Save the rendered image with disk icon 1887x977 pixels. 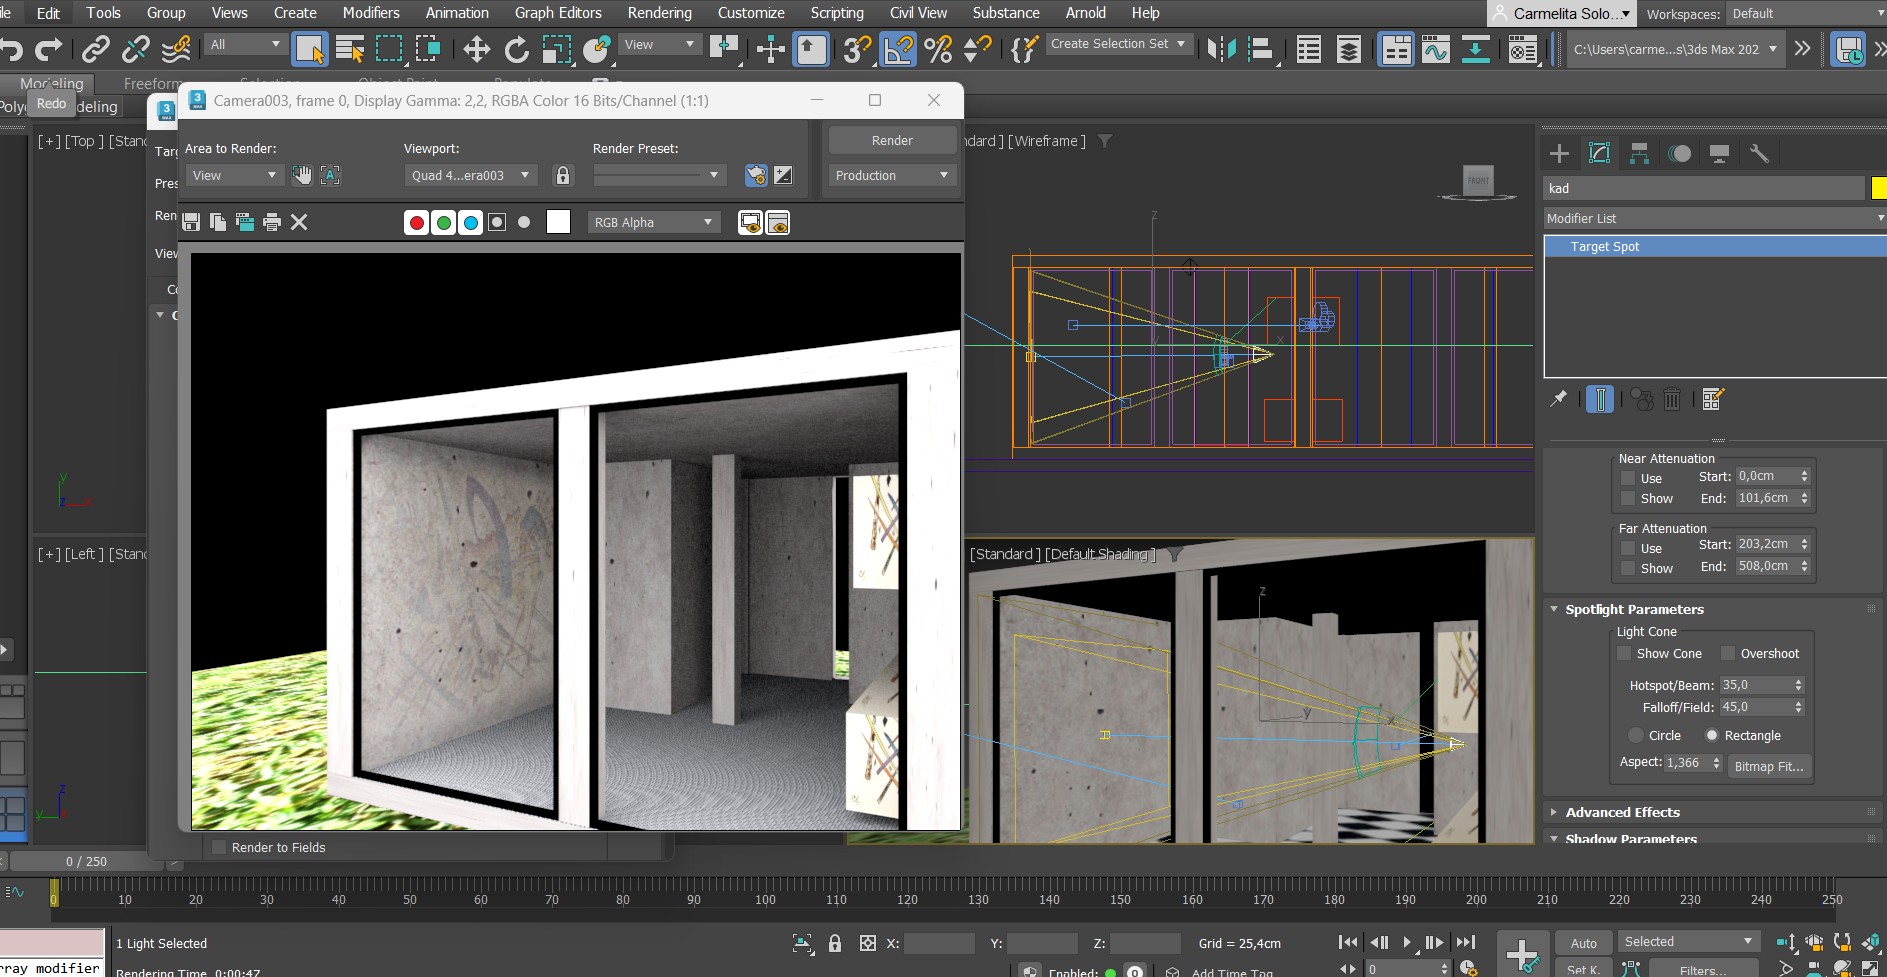pyautogui.click(x=191, y=222)
